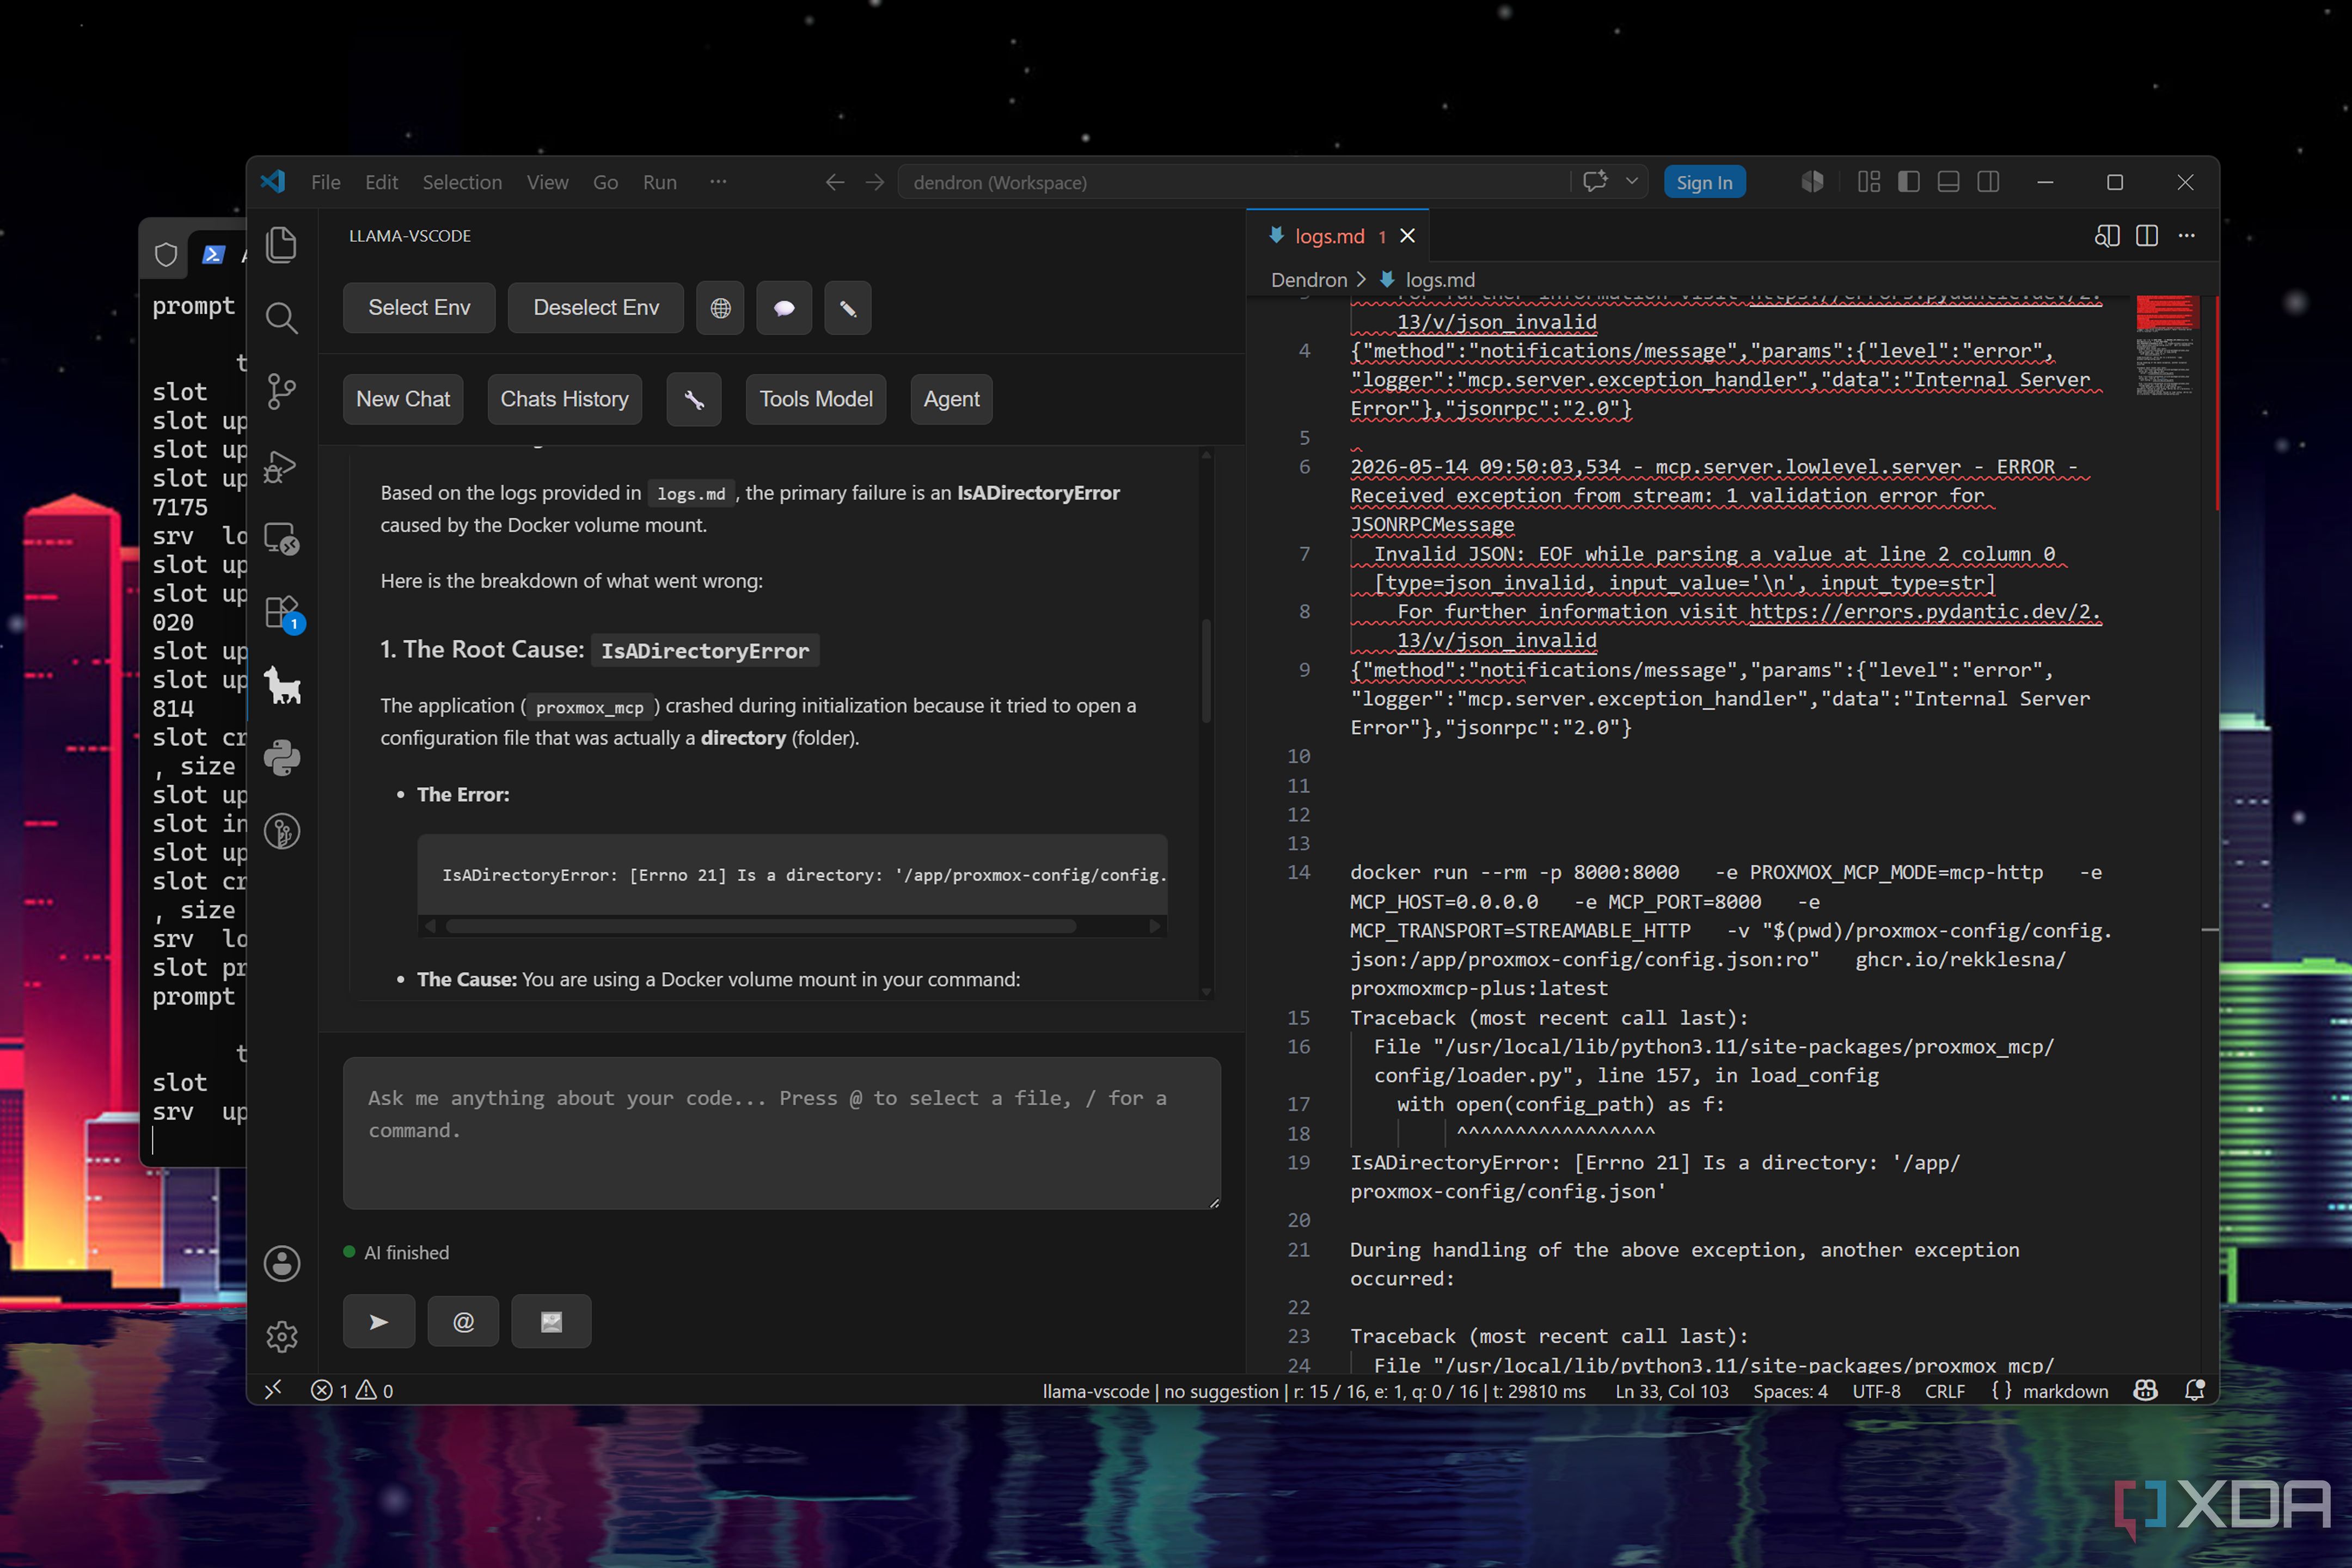2352x1568 pixels.
Task: Click the Select Env button
Action: tap(419, 308)
